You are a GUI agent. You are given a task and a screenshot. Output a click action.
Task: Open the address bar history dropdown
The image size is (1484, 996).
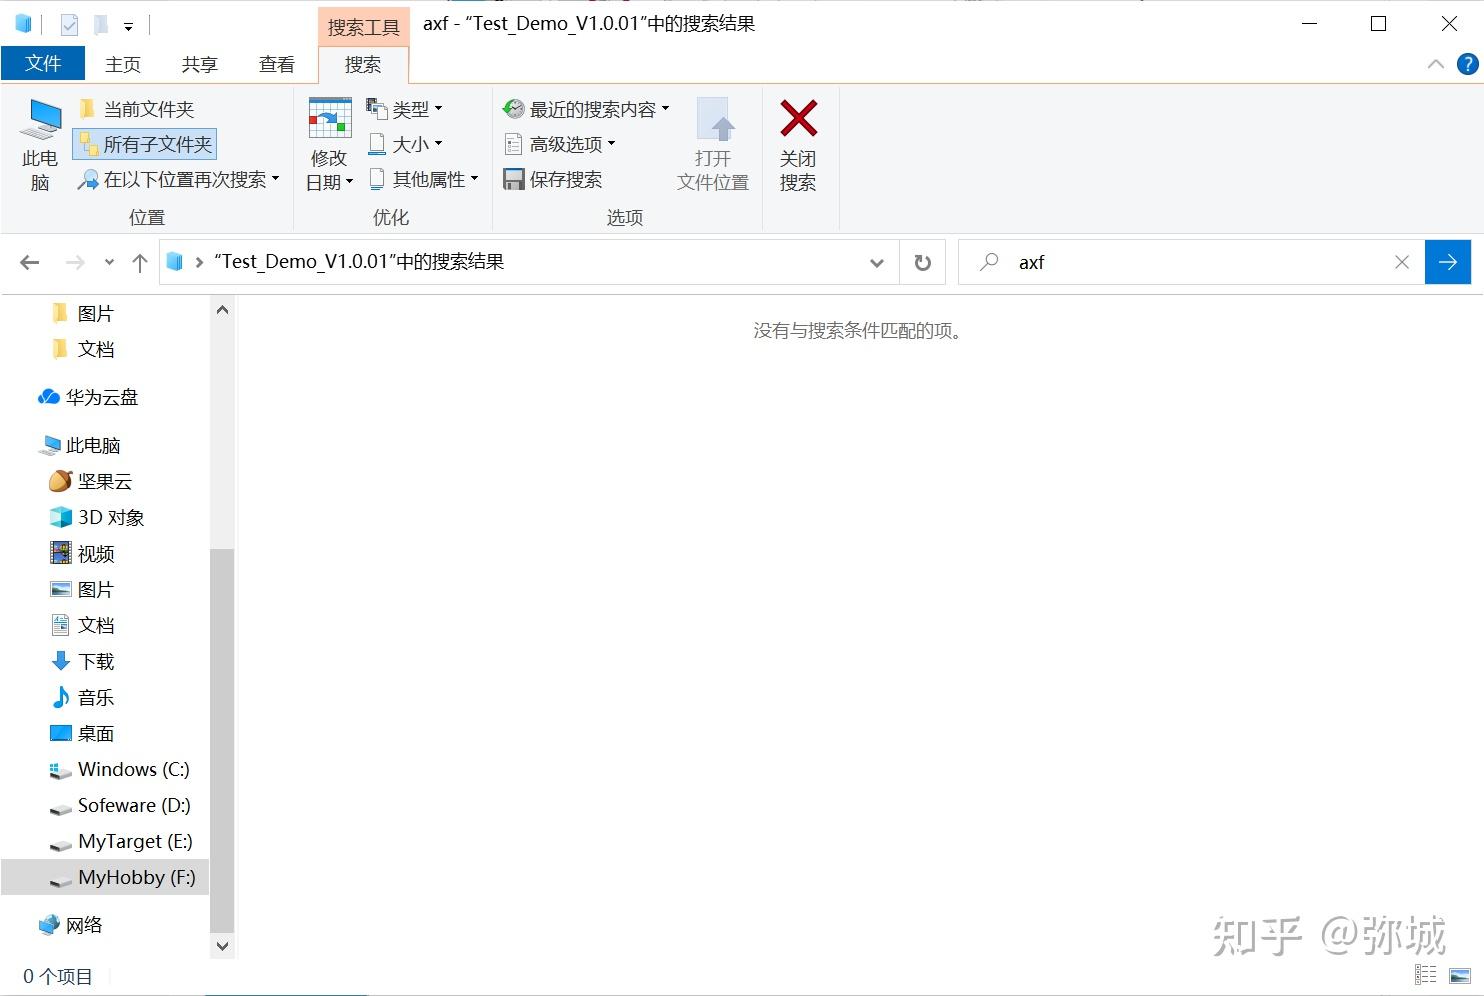click(877, 262)
